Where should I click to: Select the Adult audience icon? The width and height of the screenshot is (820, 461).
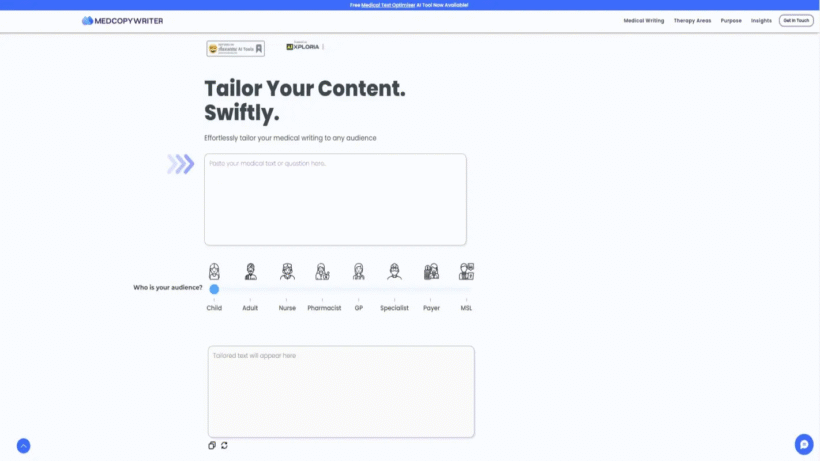(250, 271)
